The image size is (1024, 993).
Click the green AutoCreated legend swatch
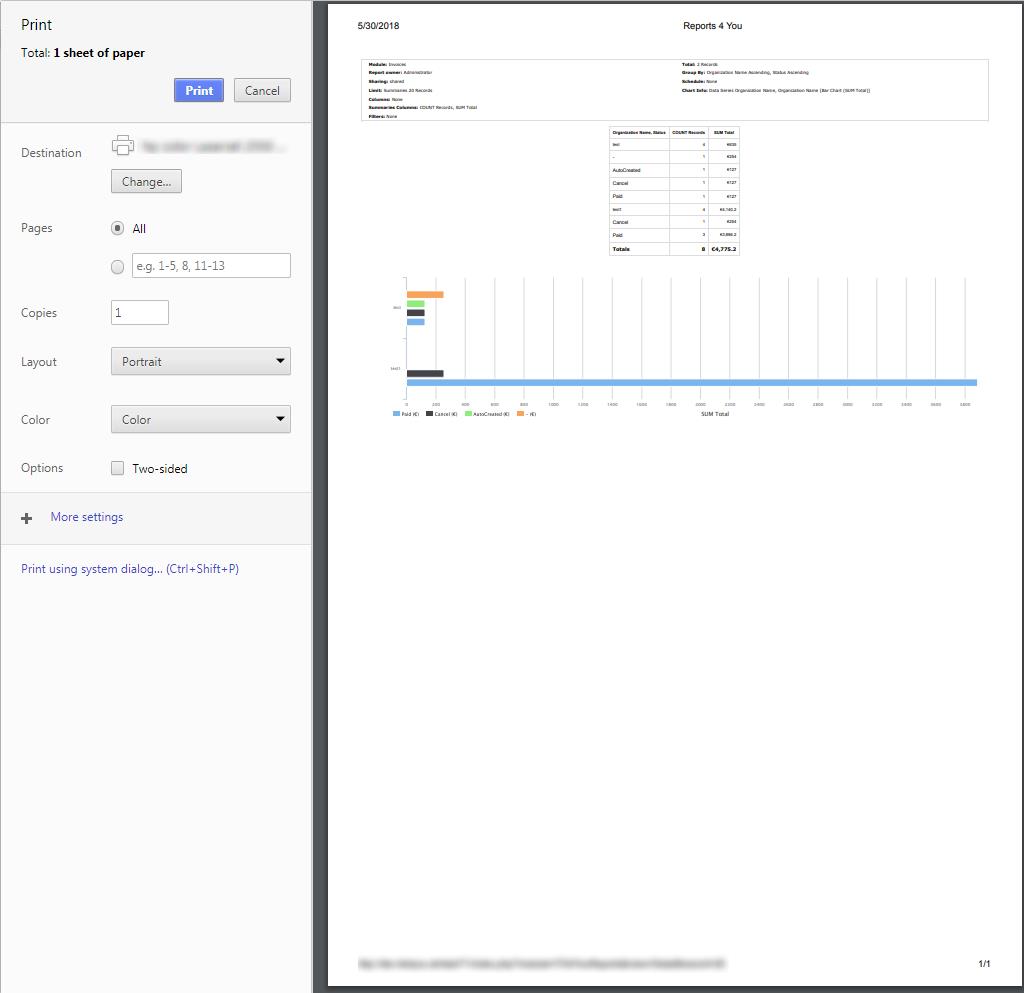pyautogui.click(x=468, y=414)
